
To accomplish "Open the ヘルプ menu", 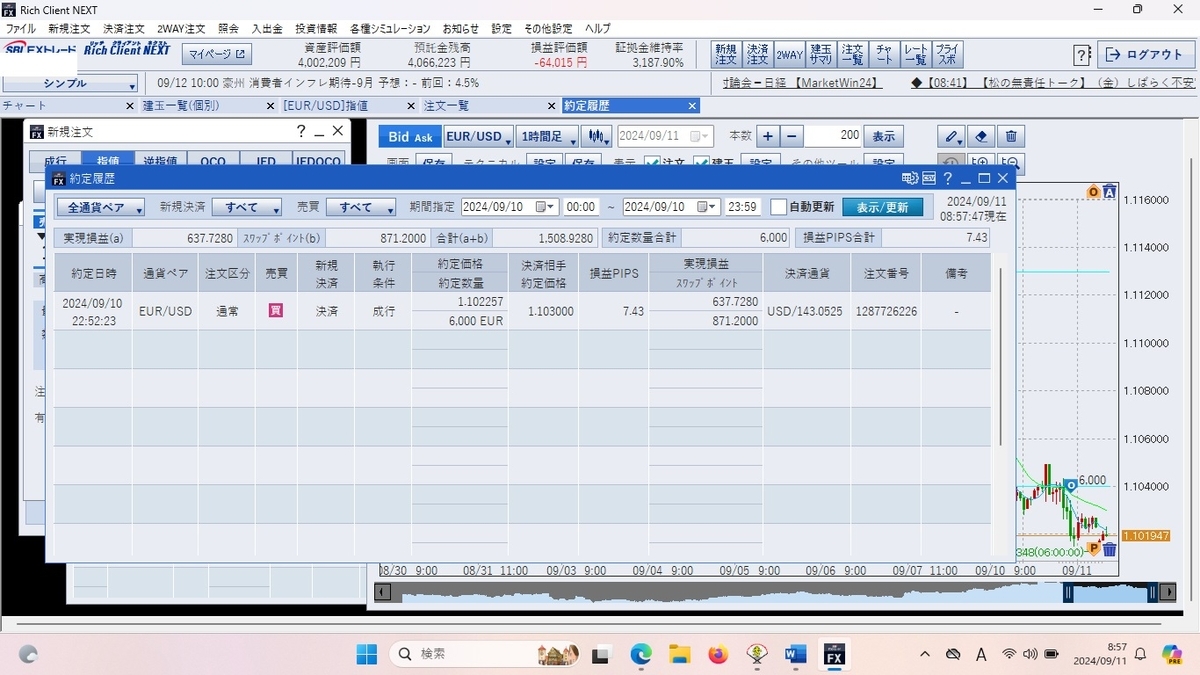I will click(598, 29).
